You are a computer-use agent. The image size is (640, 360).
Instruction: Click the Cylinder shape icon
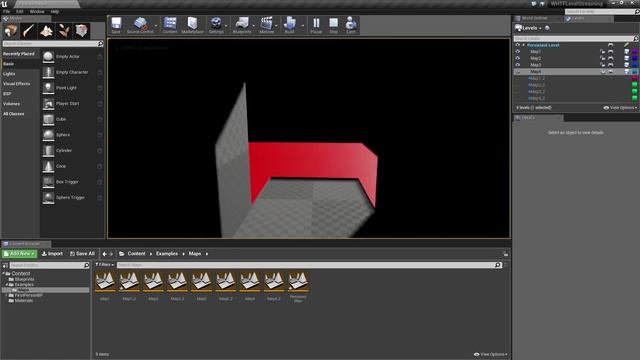point(48,151)
